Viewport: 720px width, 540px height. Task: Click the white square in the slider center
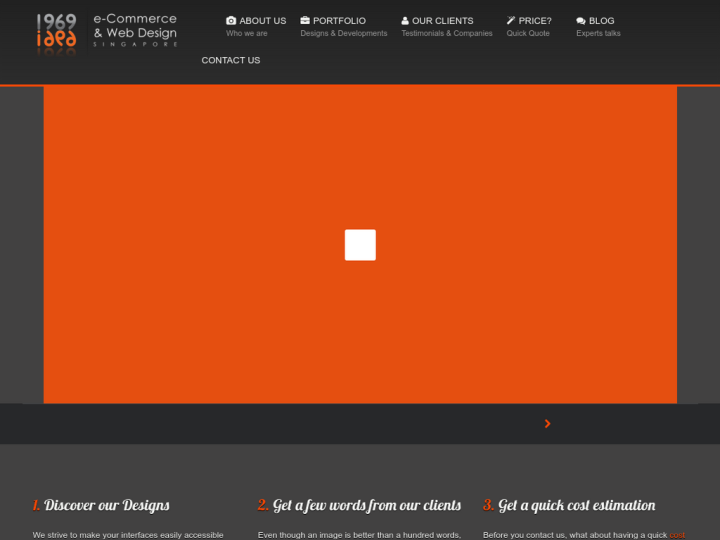point(360,245)
